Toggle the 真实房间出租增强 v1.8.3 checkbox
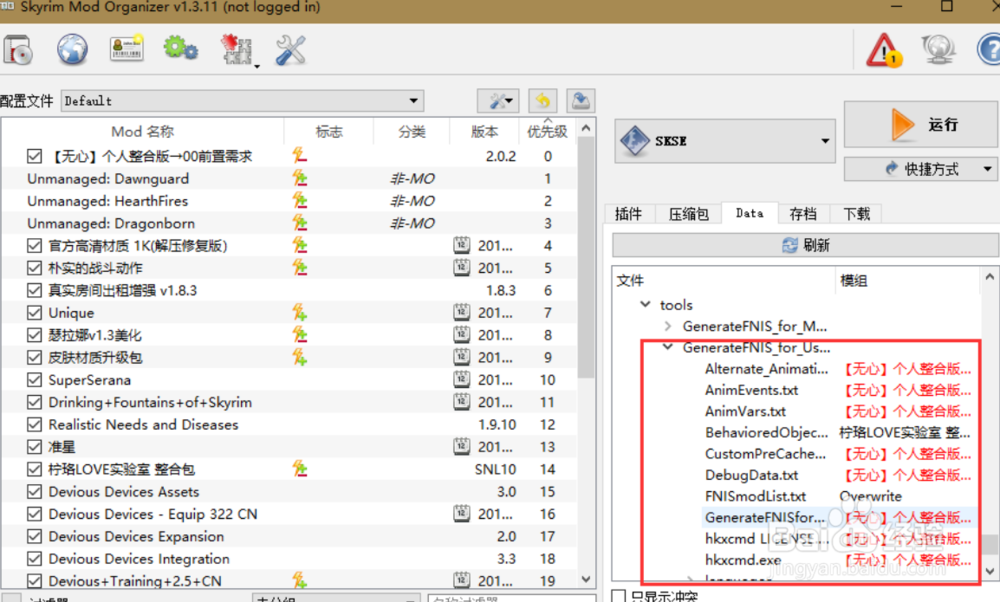This screenshot has width=1000, height=602. tap(34, 290)
